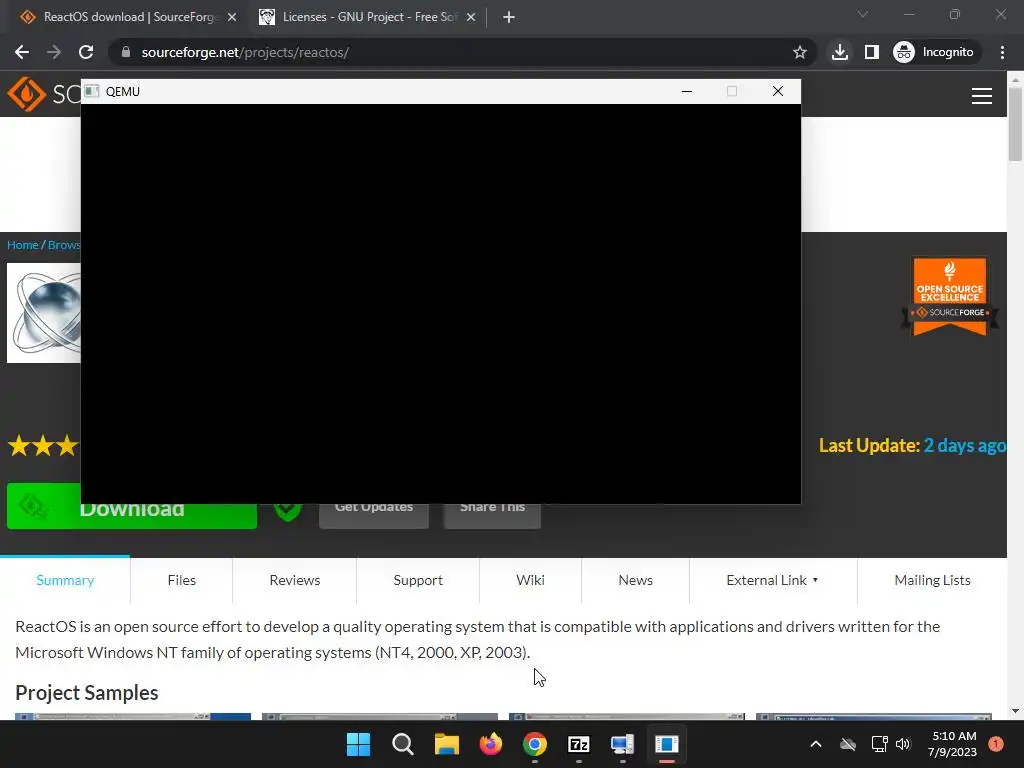Open network settings tray icon

[879, 744]
